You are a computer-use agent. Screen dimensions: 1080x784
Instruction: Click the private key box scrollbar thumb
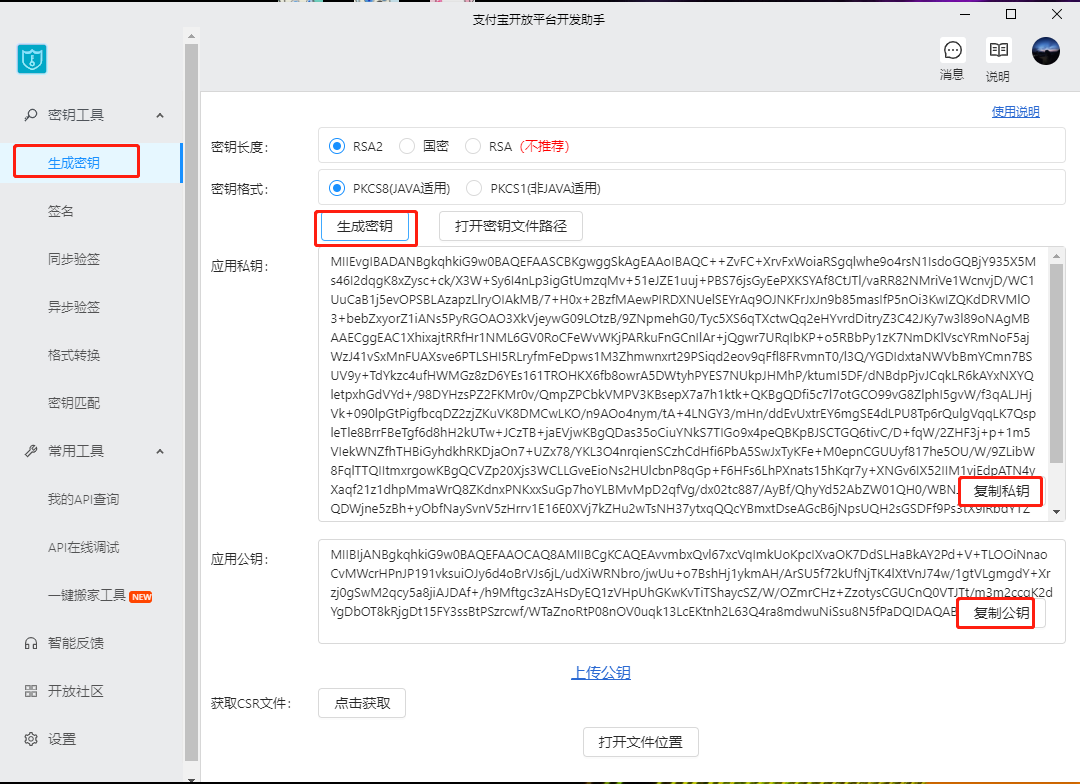pyautogui.click(x=1057, y=364)
